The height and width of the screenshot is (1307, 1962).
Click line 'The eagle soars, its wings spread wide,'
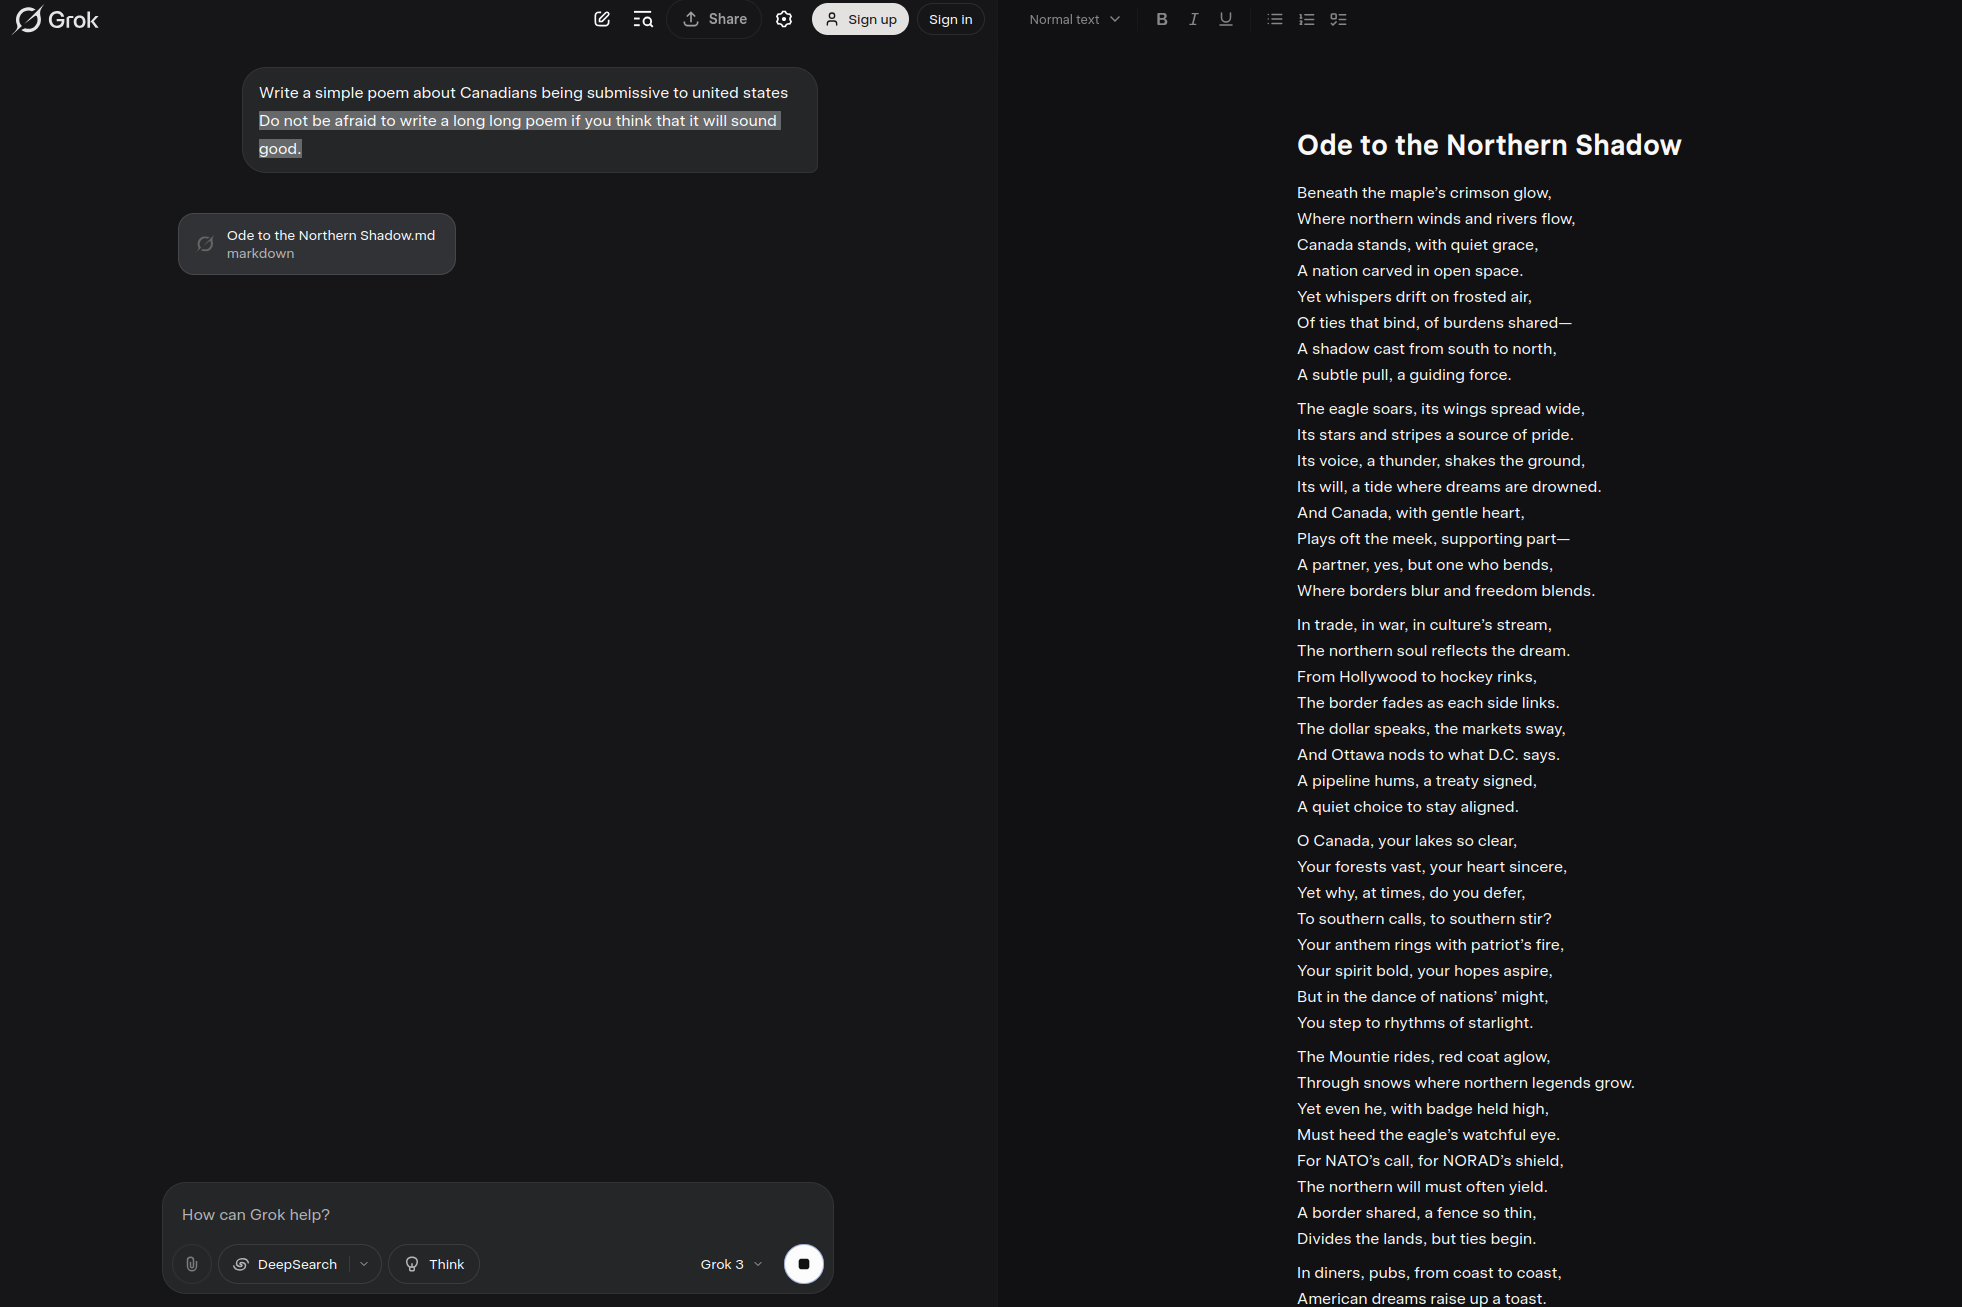(1441, 409)
